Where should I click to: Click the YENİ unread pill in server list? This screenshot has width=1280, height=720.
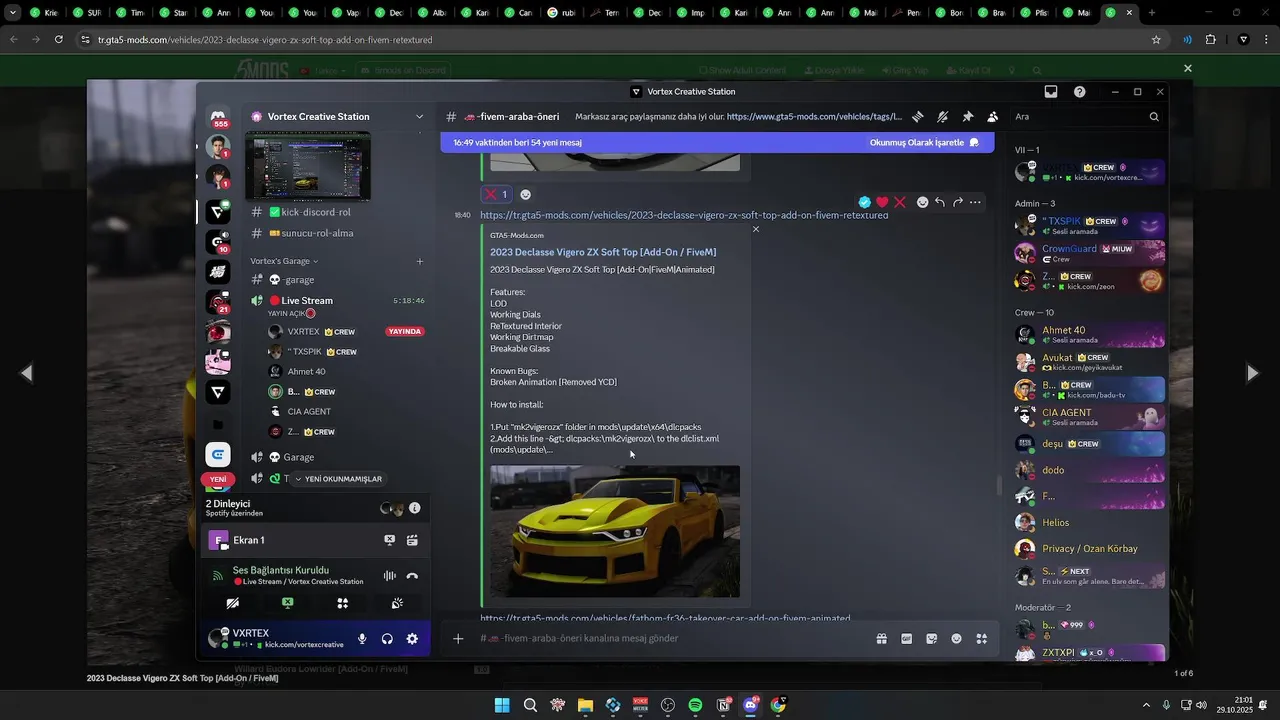(218, 479)
